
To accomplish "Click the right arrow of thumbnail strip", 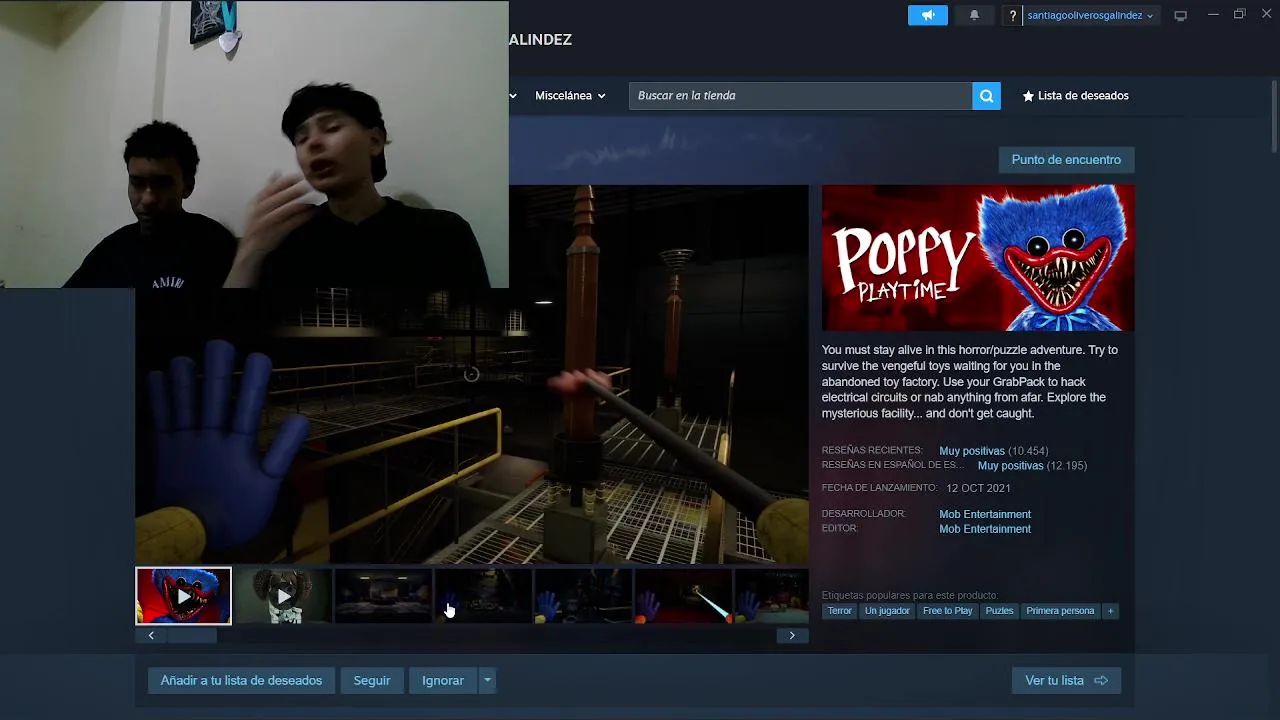I will tap(792, 635).
